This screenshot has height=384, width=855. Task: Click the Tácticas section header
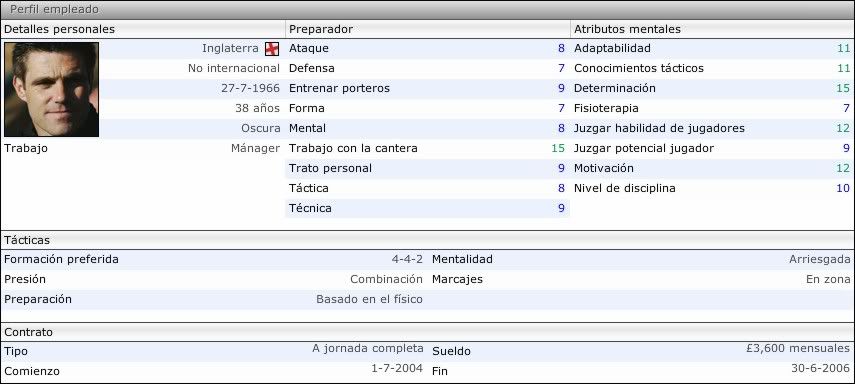428,240
